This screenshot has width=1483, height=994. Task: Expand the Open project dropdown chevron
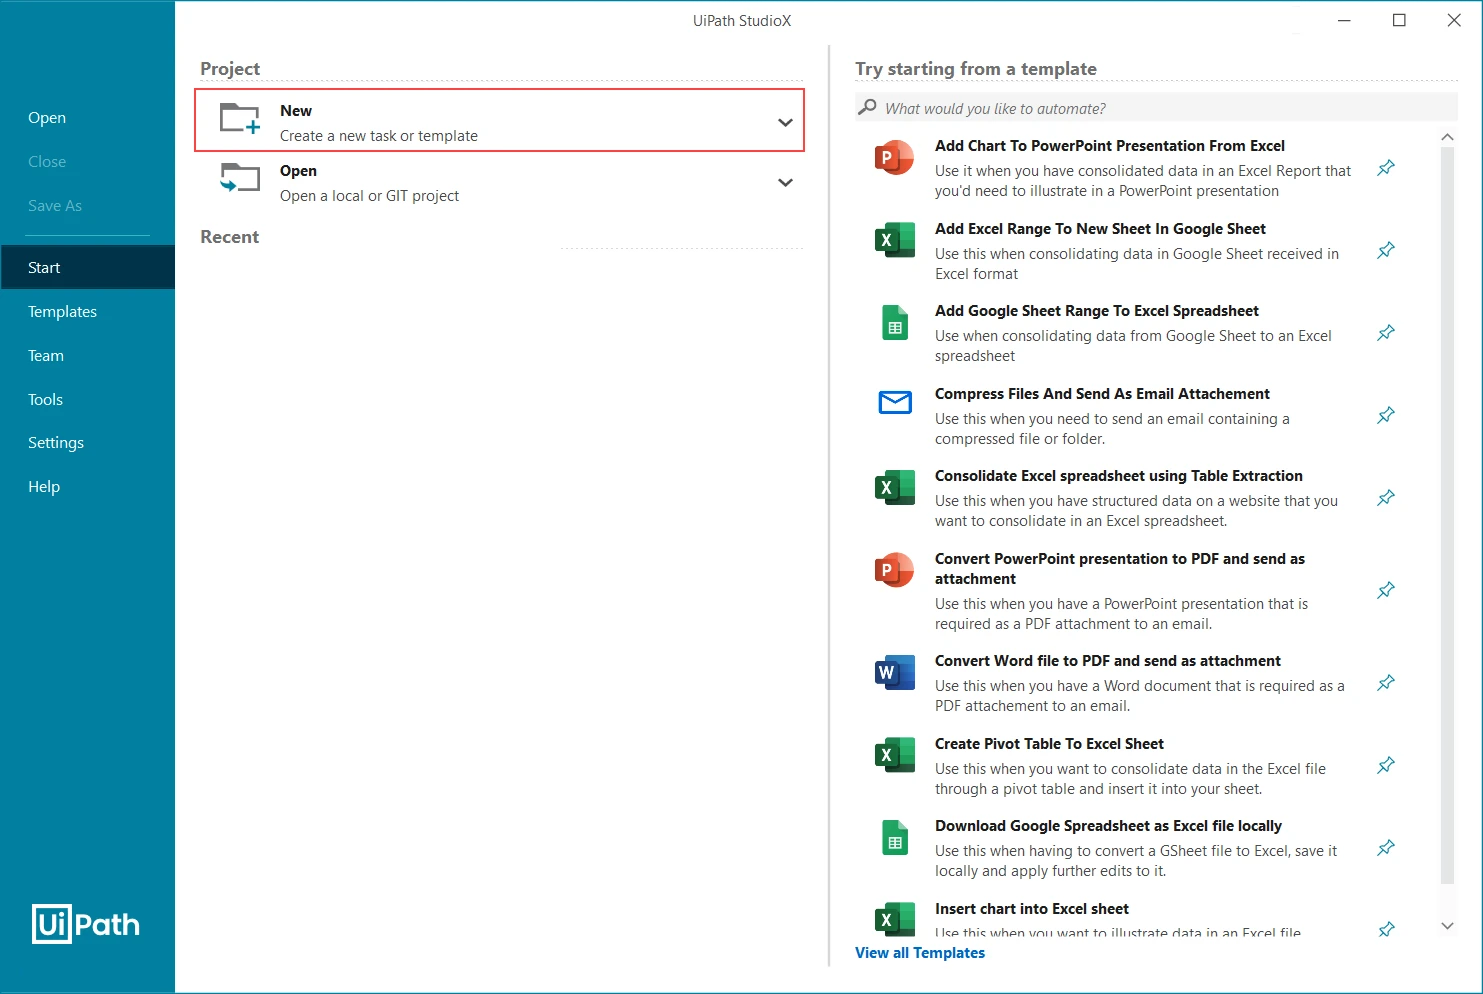pyautogui.click(x=785, y=183)
